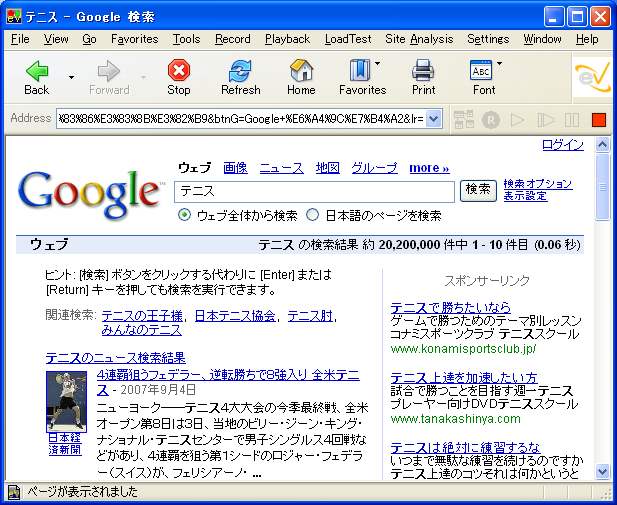Click the round R record icon
Screen dimensions: 617x505
490,120
